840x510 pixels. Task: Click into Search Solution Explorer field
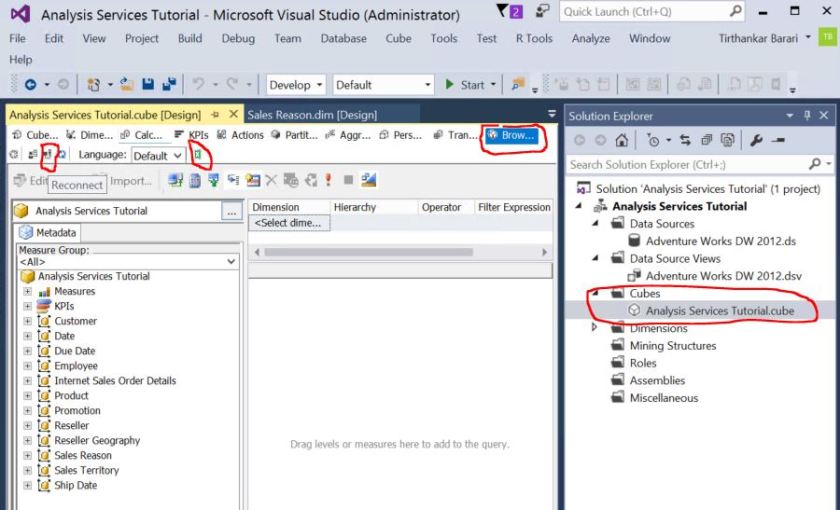click(688, 164)
